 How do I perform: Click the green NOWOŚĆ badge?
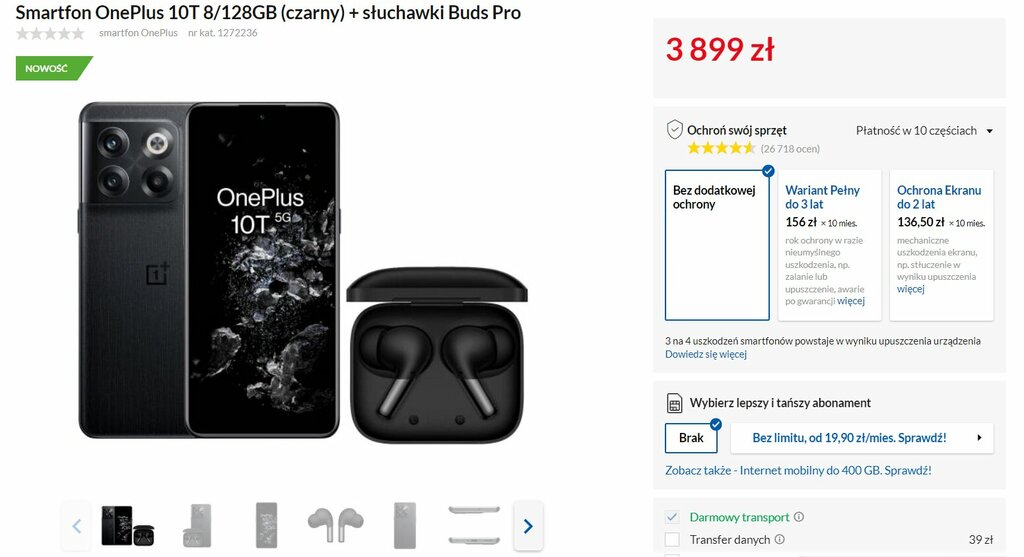[x=54, y=69]
